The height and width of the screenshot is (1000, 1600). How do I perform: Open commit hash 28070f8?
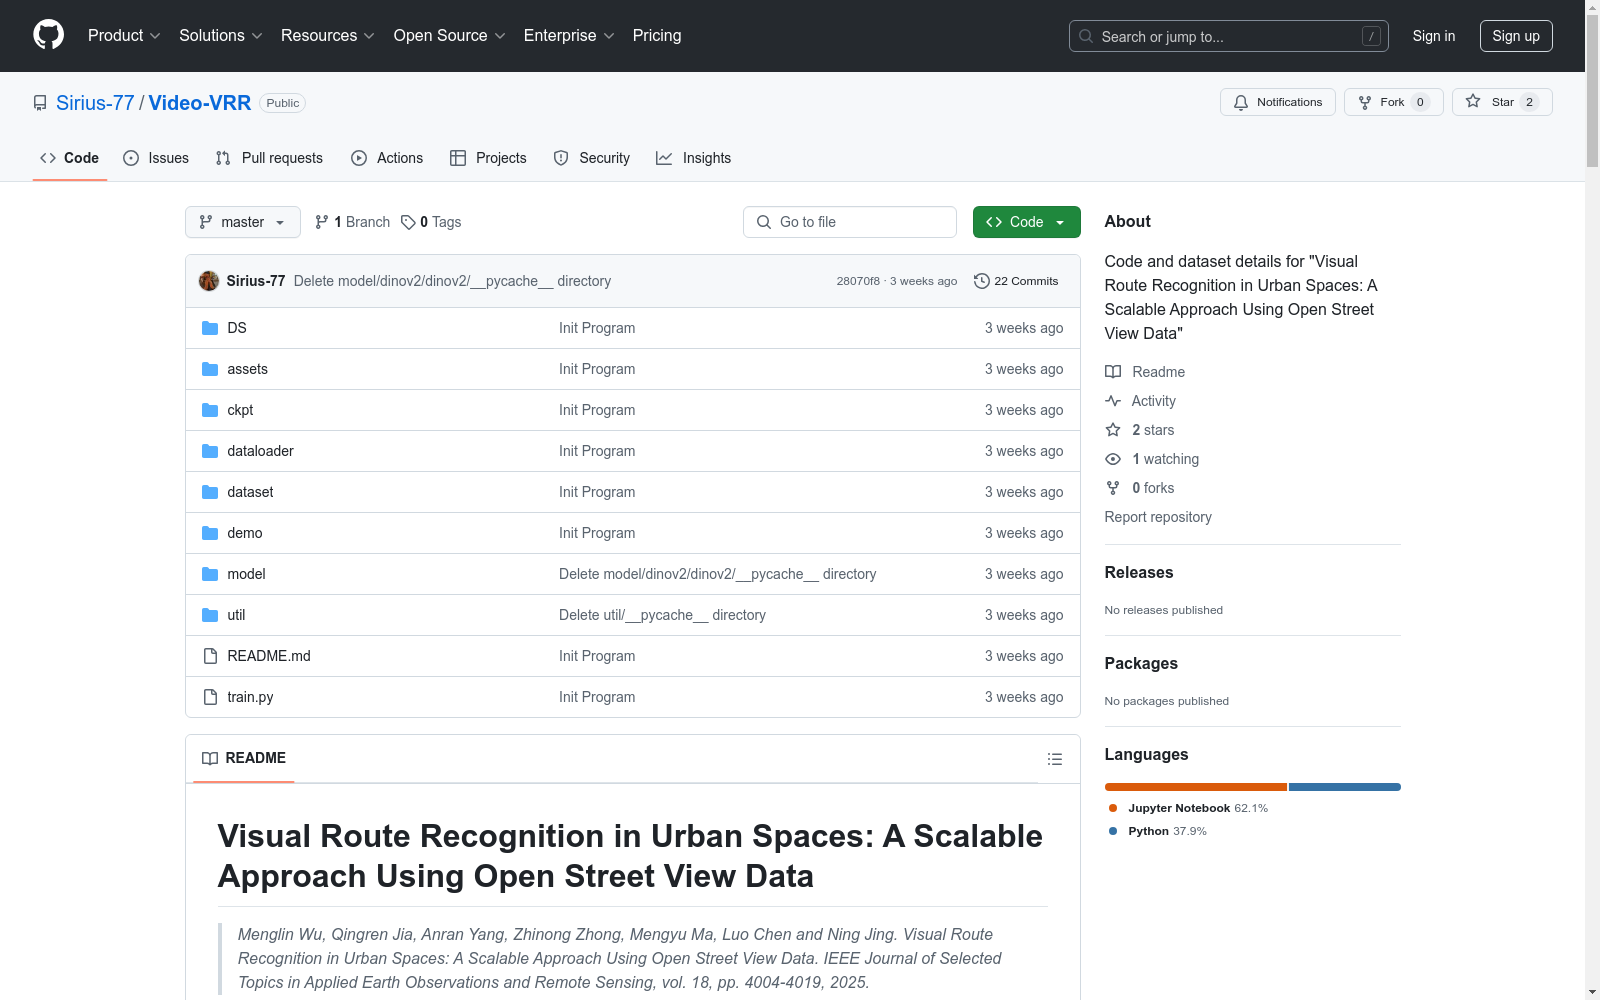(x=858, y=281)
